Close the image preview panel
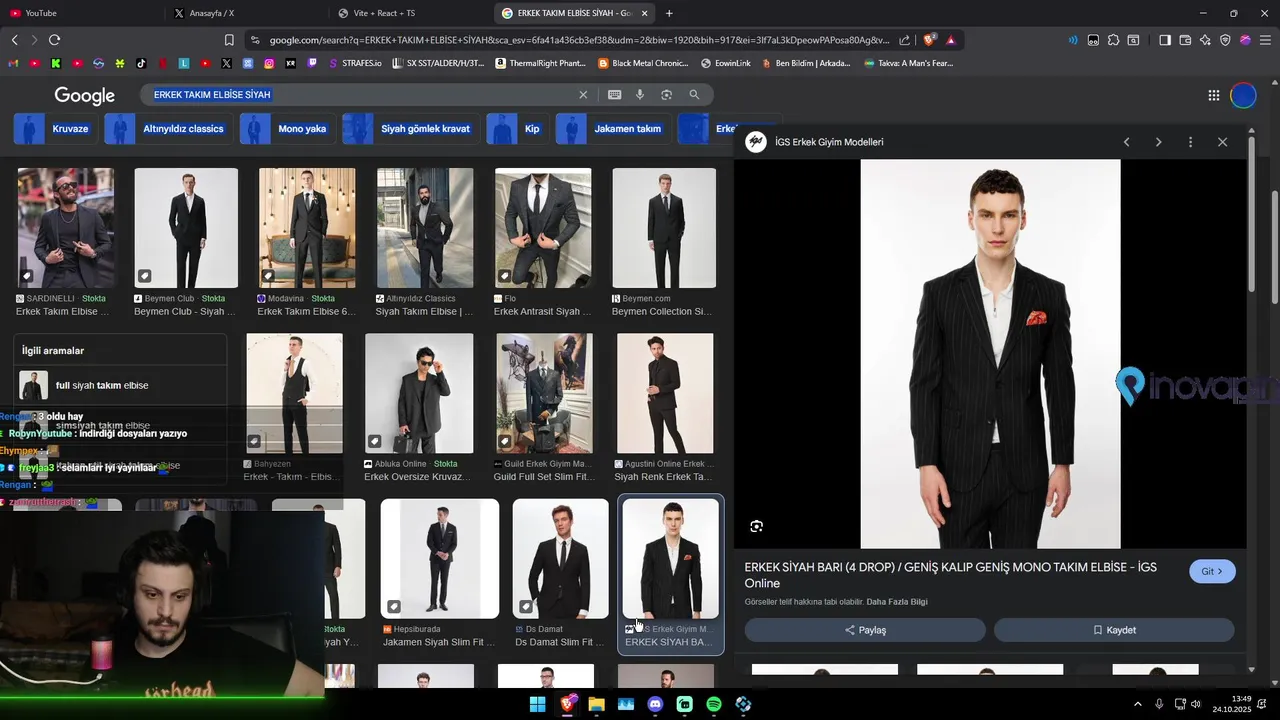The height and width of the screenshot is (720, 1280). (1222, 142)
